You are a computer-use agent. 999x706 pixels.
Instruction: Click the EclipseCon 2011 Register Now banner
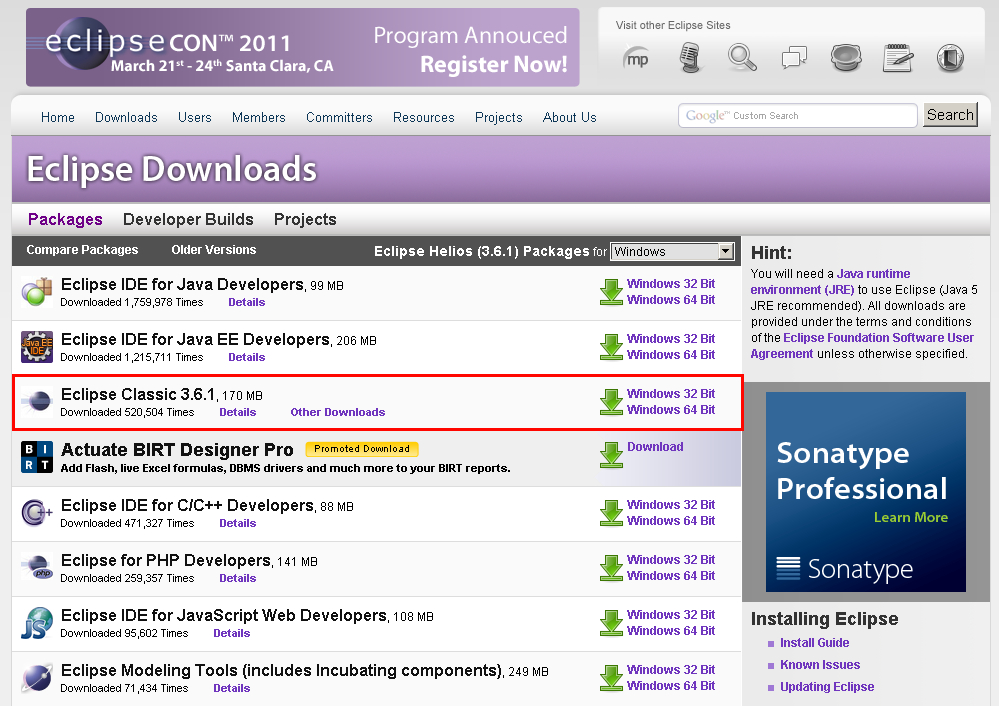pyautogui.click(x=302, y=48)
